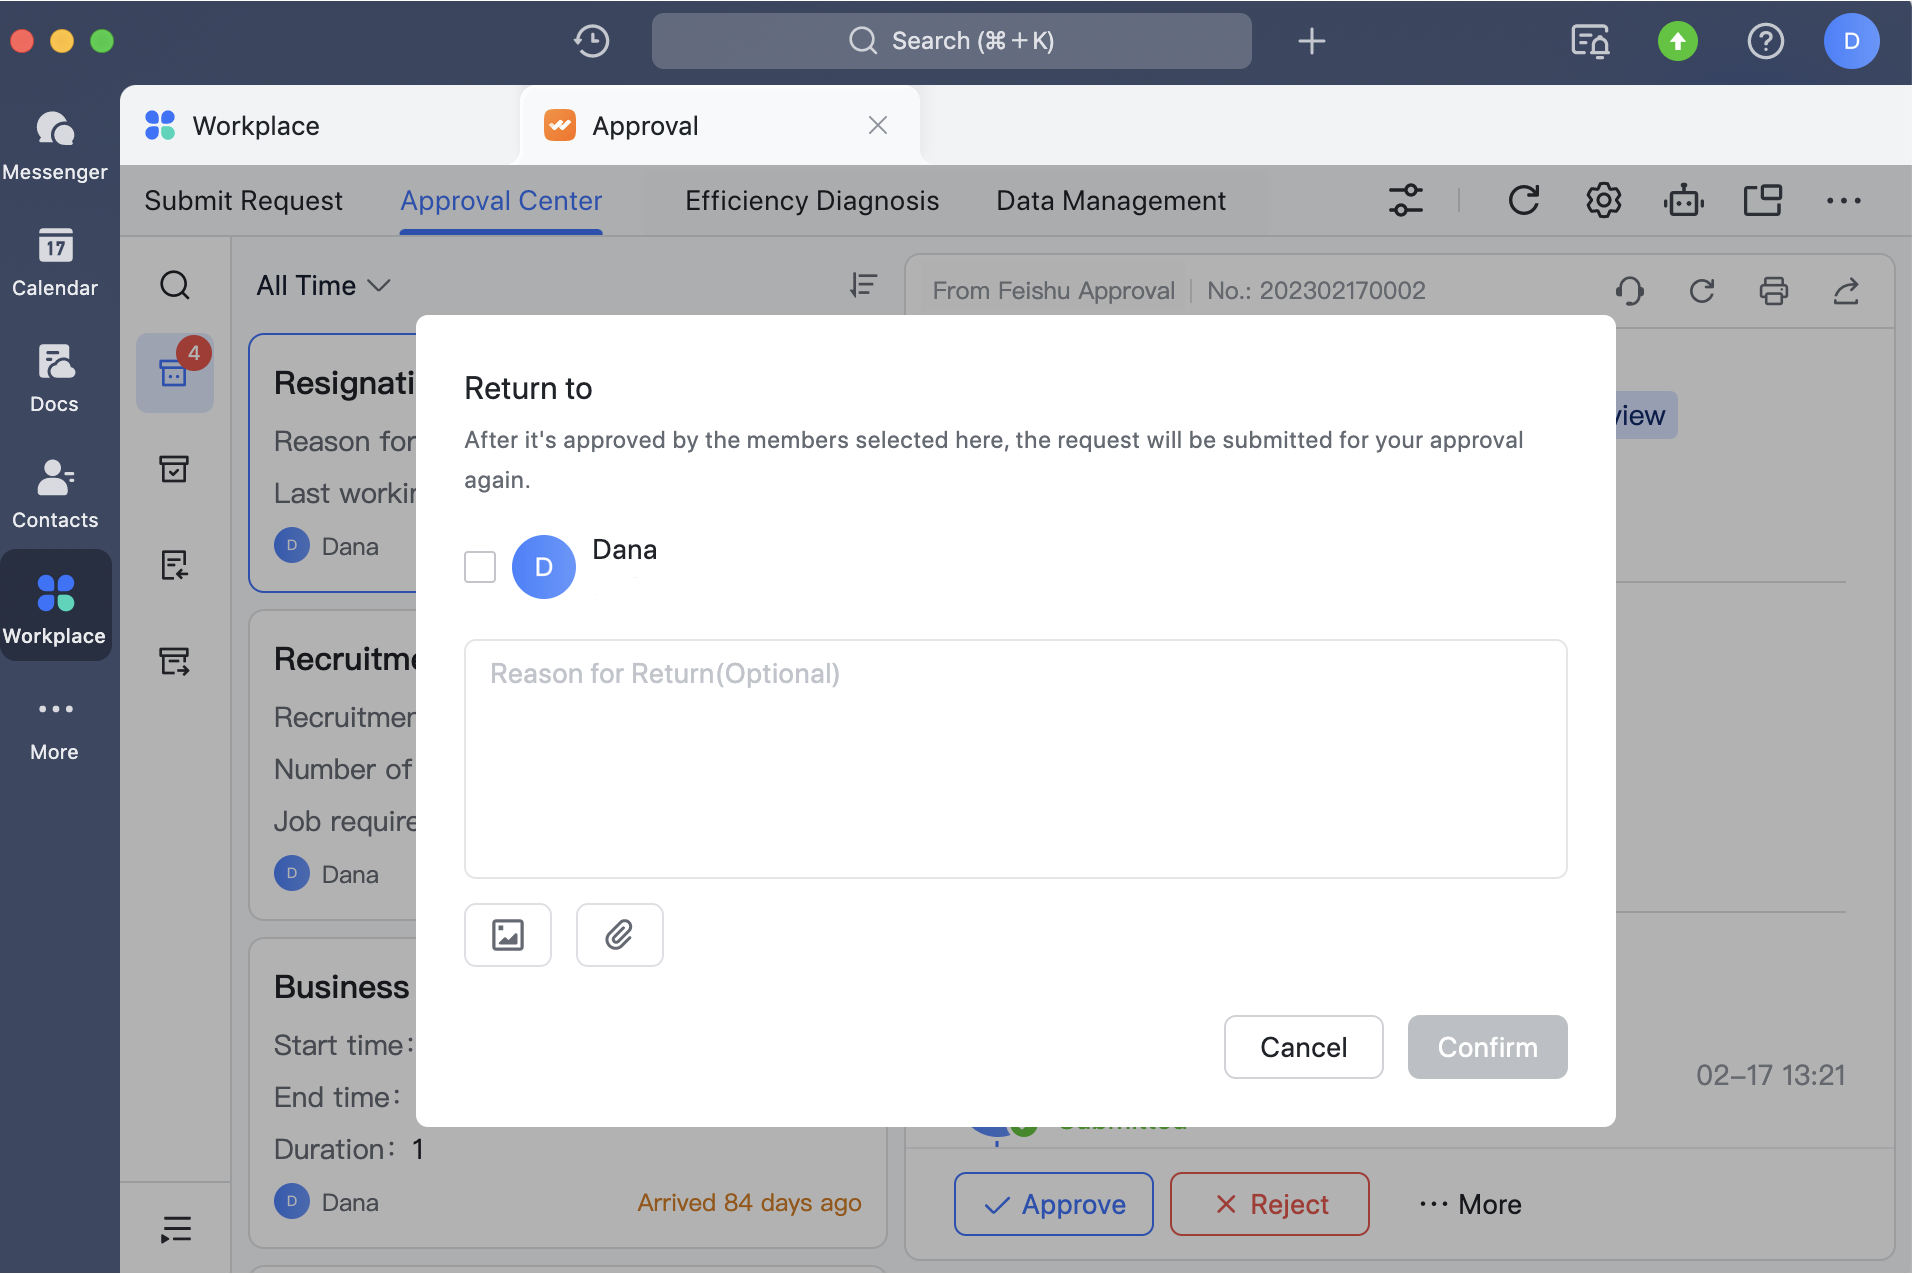The image size is (1912, 1274).
Task: Click the attach file paperclip icon
Action: coord(619,935)
